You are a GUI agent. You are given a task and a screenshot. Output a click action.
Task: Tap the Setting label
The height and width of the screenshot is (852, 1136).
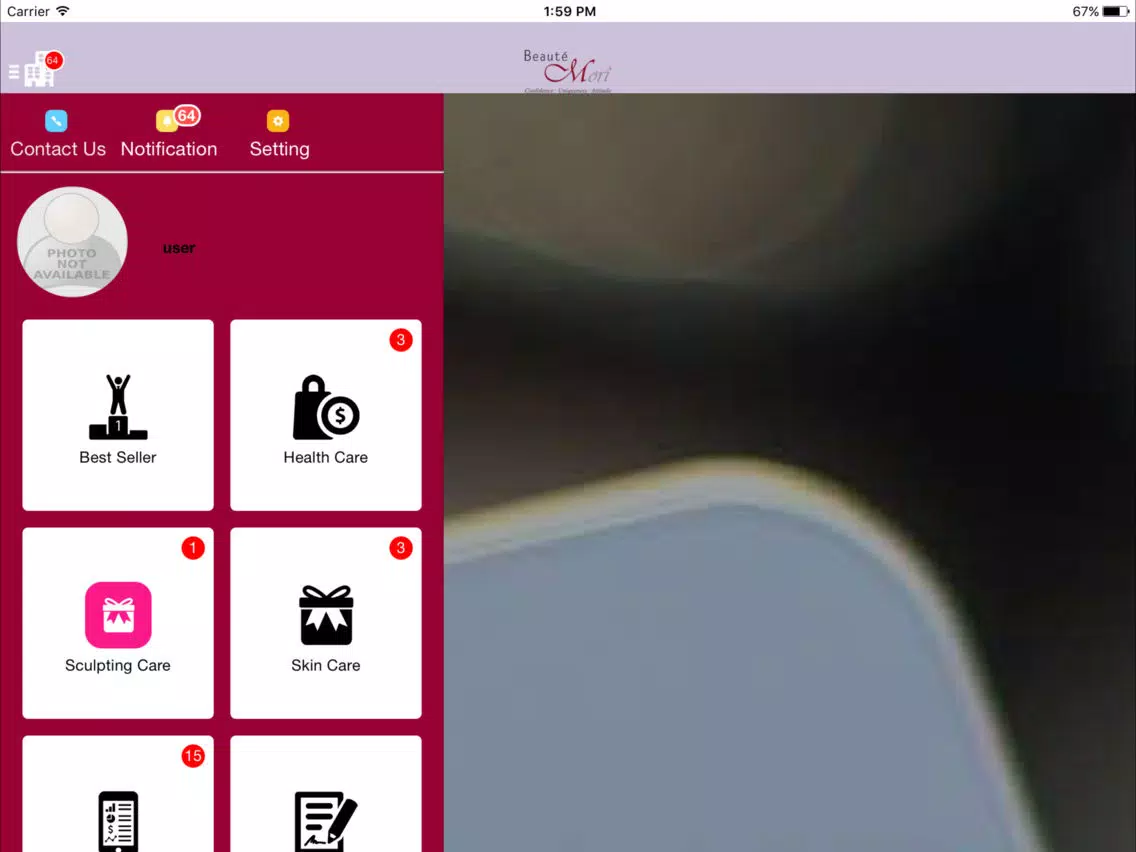coord(280,149)
